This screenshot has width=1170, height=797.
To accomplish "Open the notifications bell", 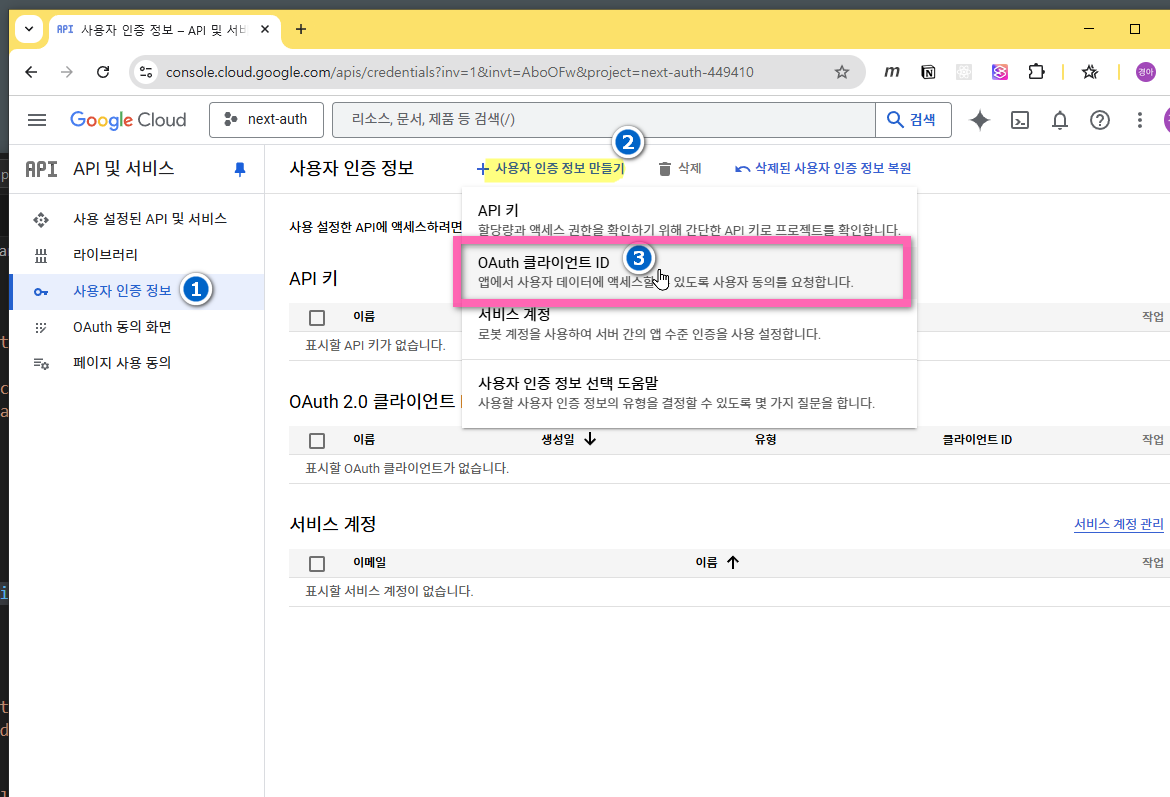I will coord(1060,120).
